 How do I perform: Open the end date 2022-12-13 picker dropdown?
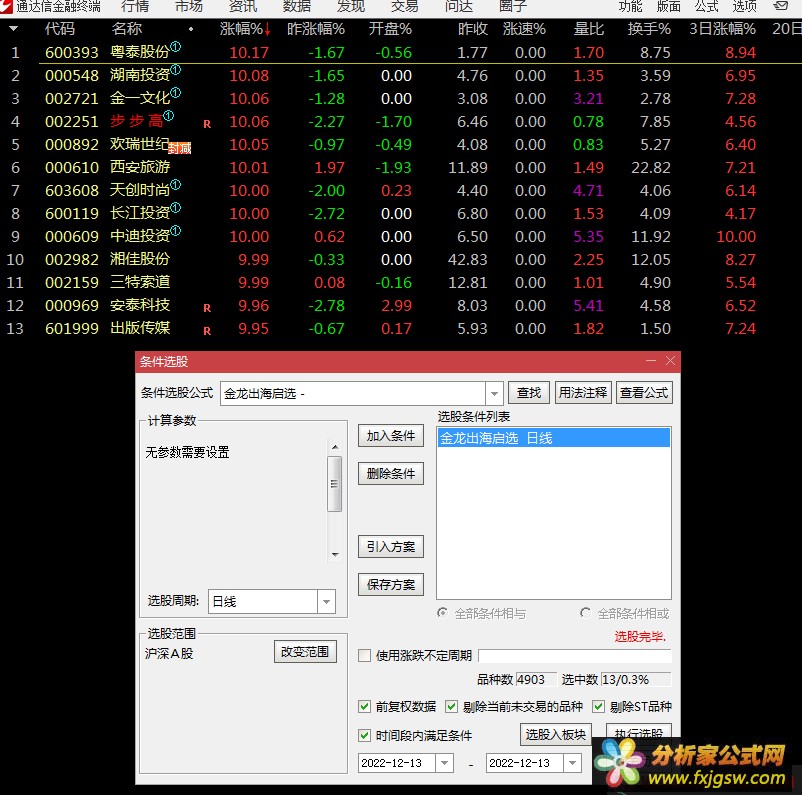[572, 763]
